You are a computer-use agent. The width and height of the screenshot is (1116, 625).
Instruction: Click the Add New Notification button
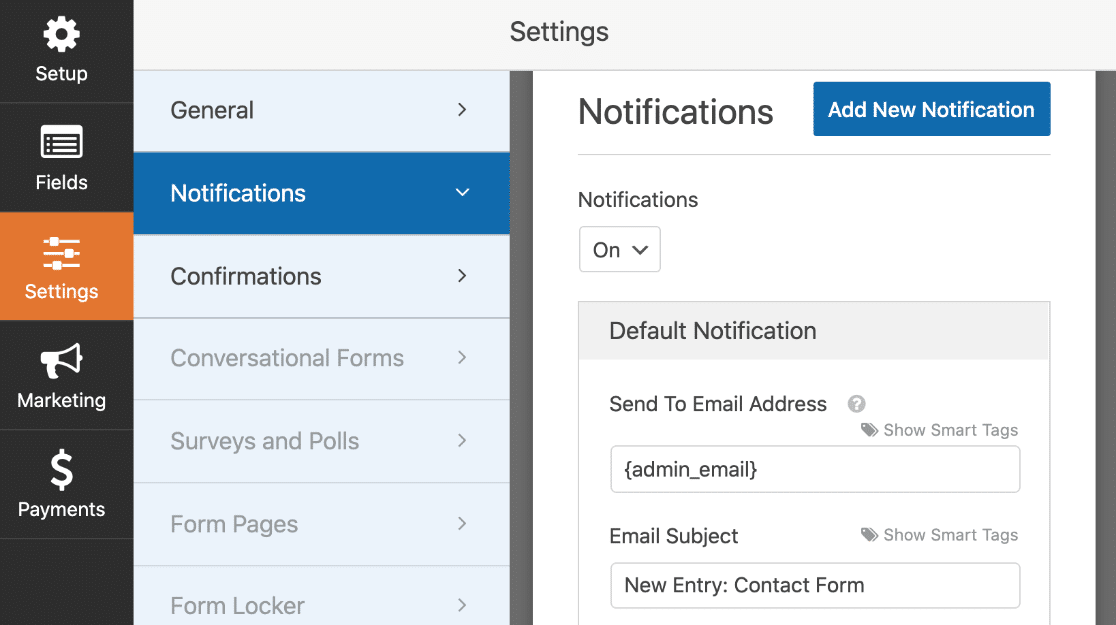(931, 110)
